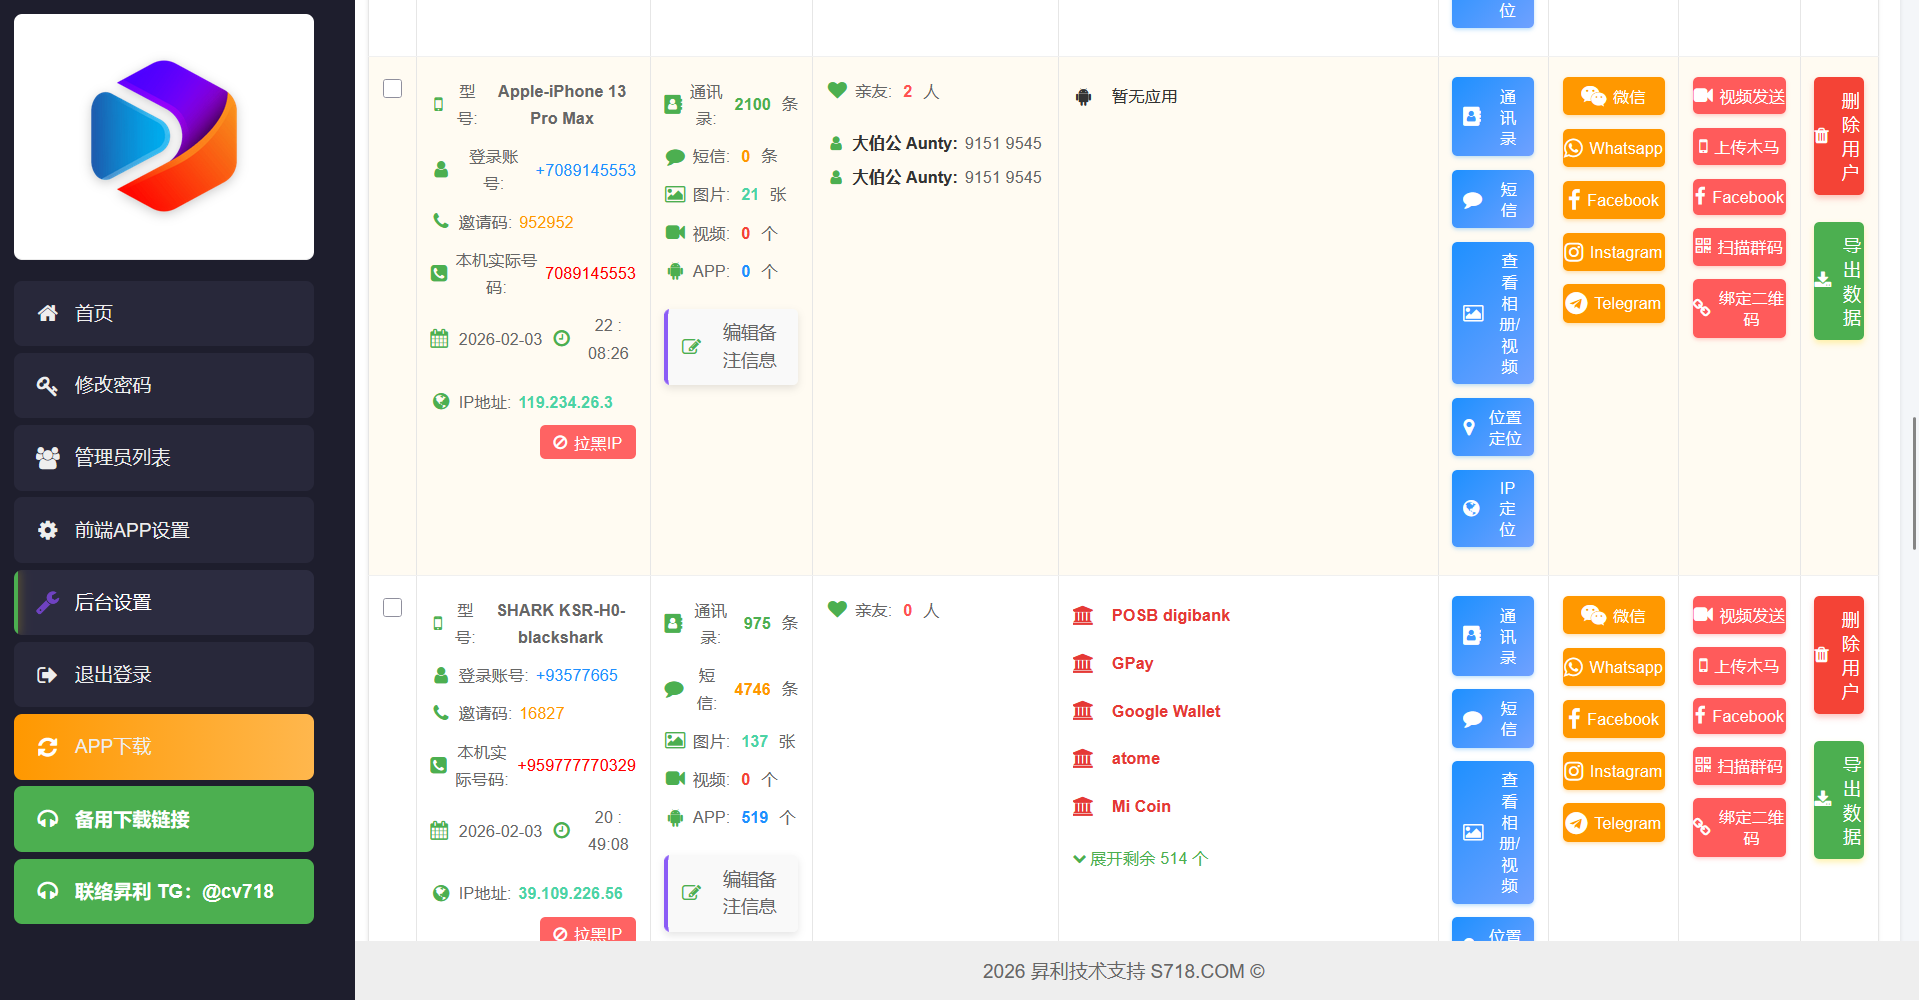Image resolution: width=1919 pixels, height=1000 pixels.
Task: Click the 扫描群码 QR icon in the iPhone row
Action: pyautogui.click(x=1703, y=246)
